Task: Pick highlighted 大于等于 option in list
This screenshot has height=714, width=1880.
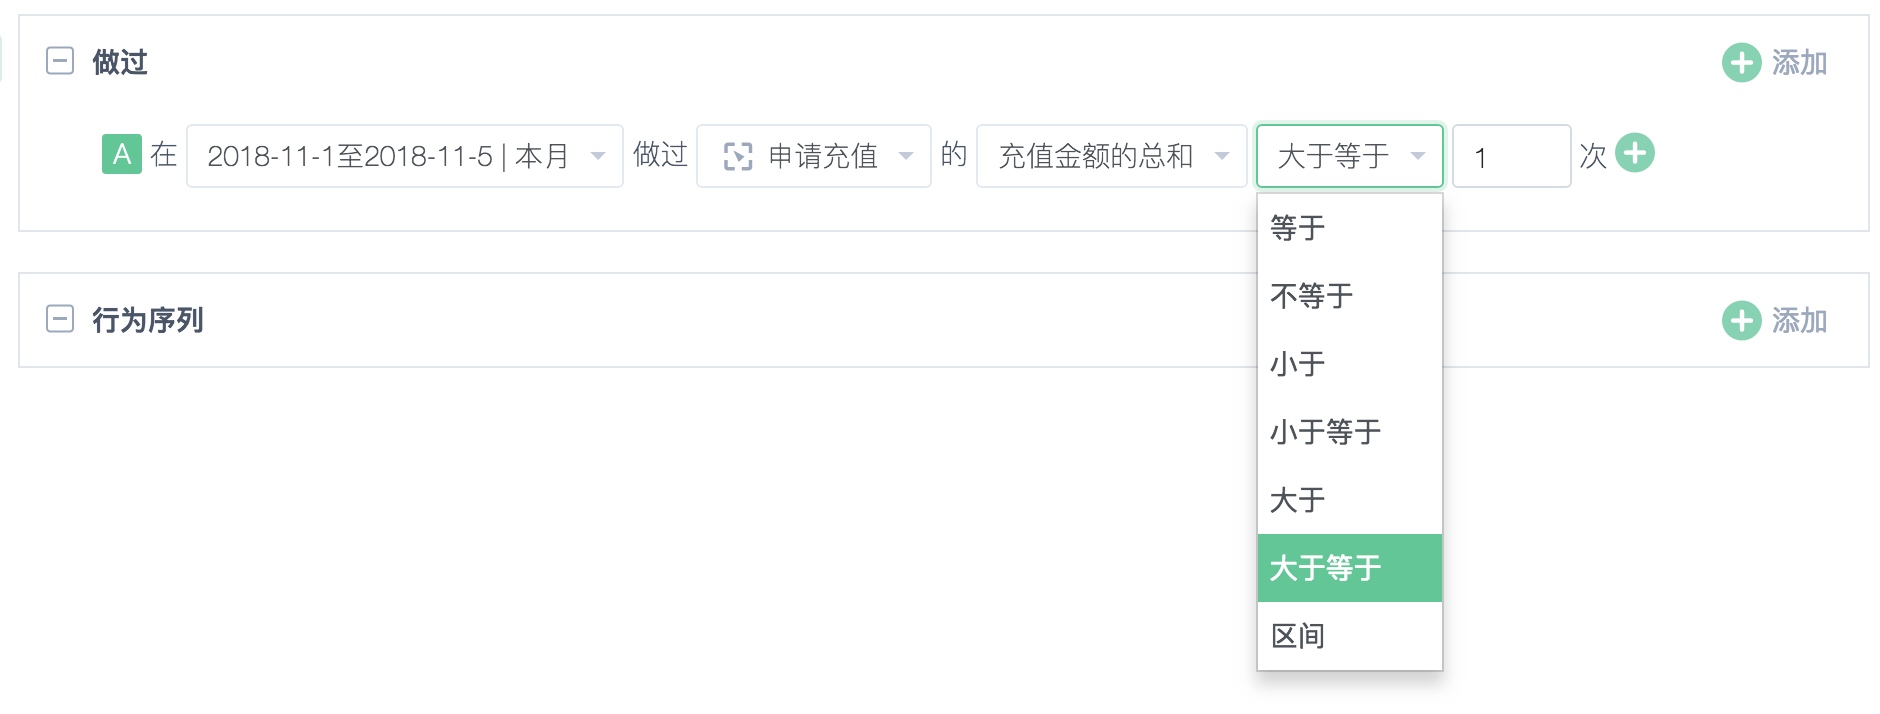Action: click(x=1350, y=568)
